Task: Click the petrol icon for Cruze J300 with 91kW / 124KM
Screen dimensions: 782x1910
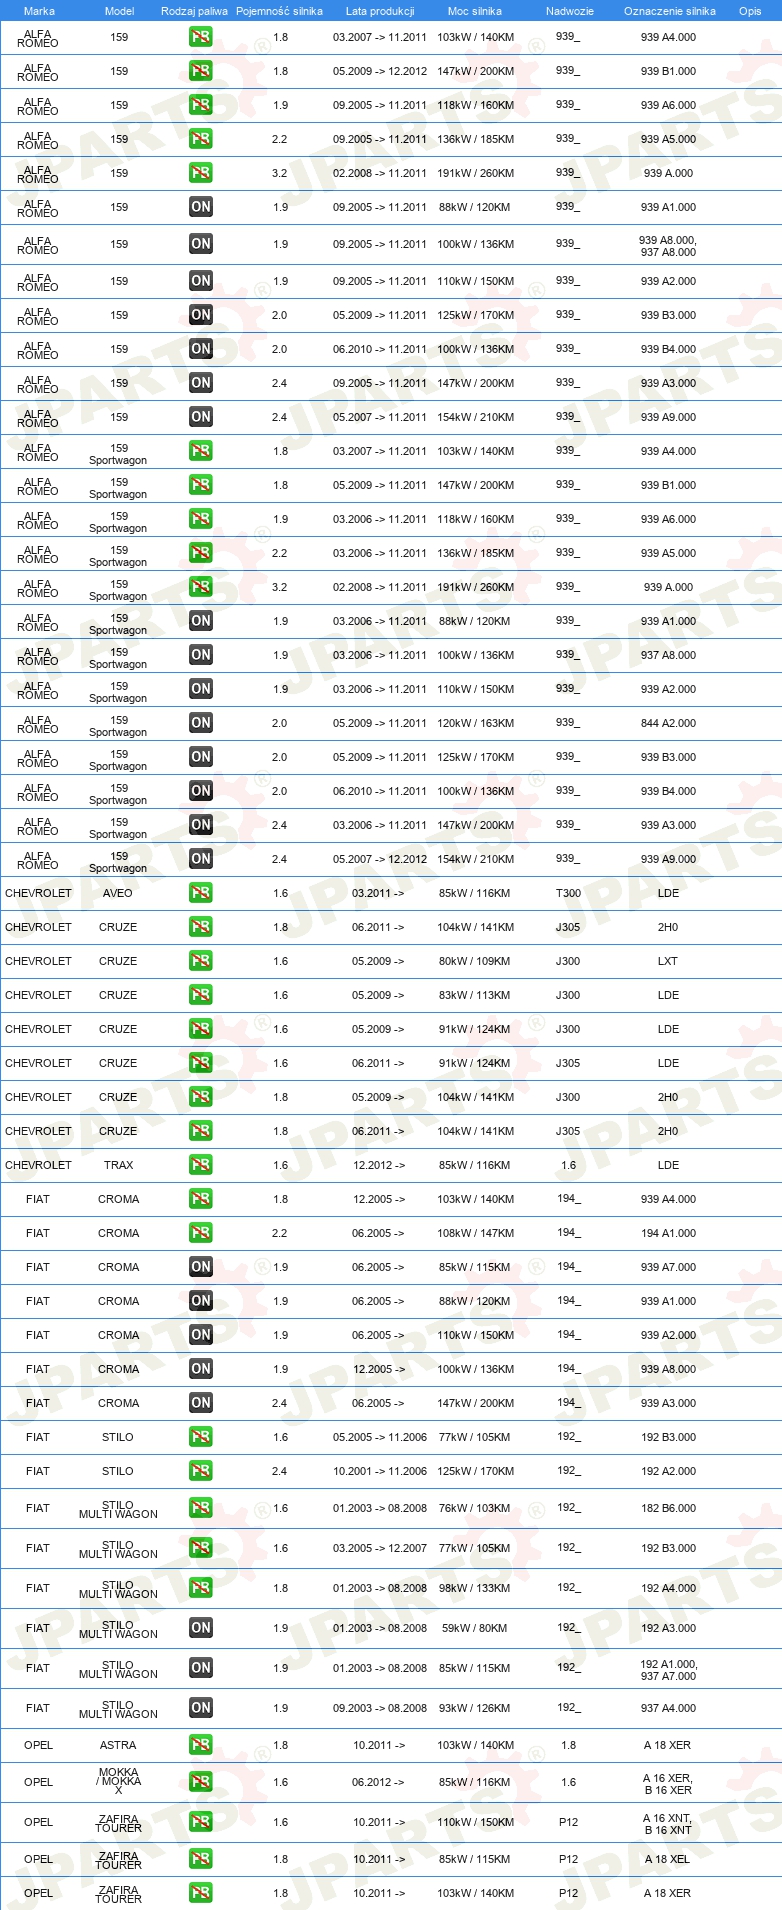Action: coord(201,1029)
